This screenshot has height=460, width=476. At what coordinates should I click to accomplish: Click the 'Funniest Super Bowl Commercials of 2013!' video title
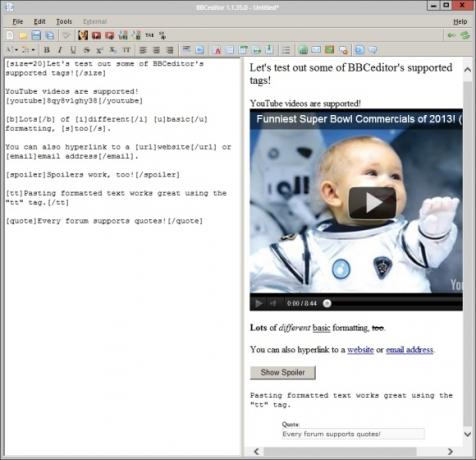click(x=356, y=119)
